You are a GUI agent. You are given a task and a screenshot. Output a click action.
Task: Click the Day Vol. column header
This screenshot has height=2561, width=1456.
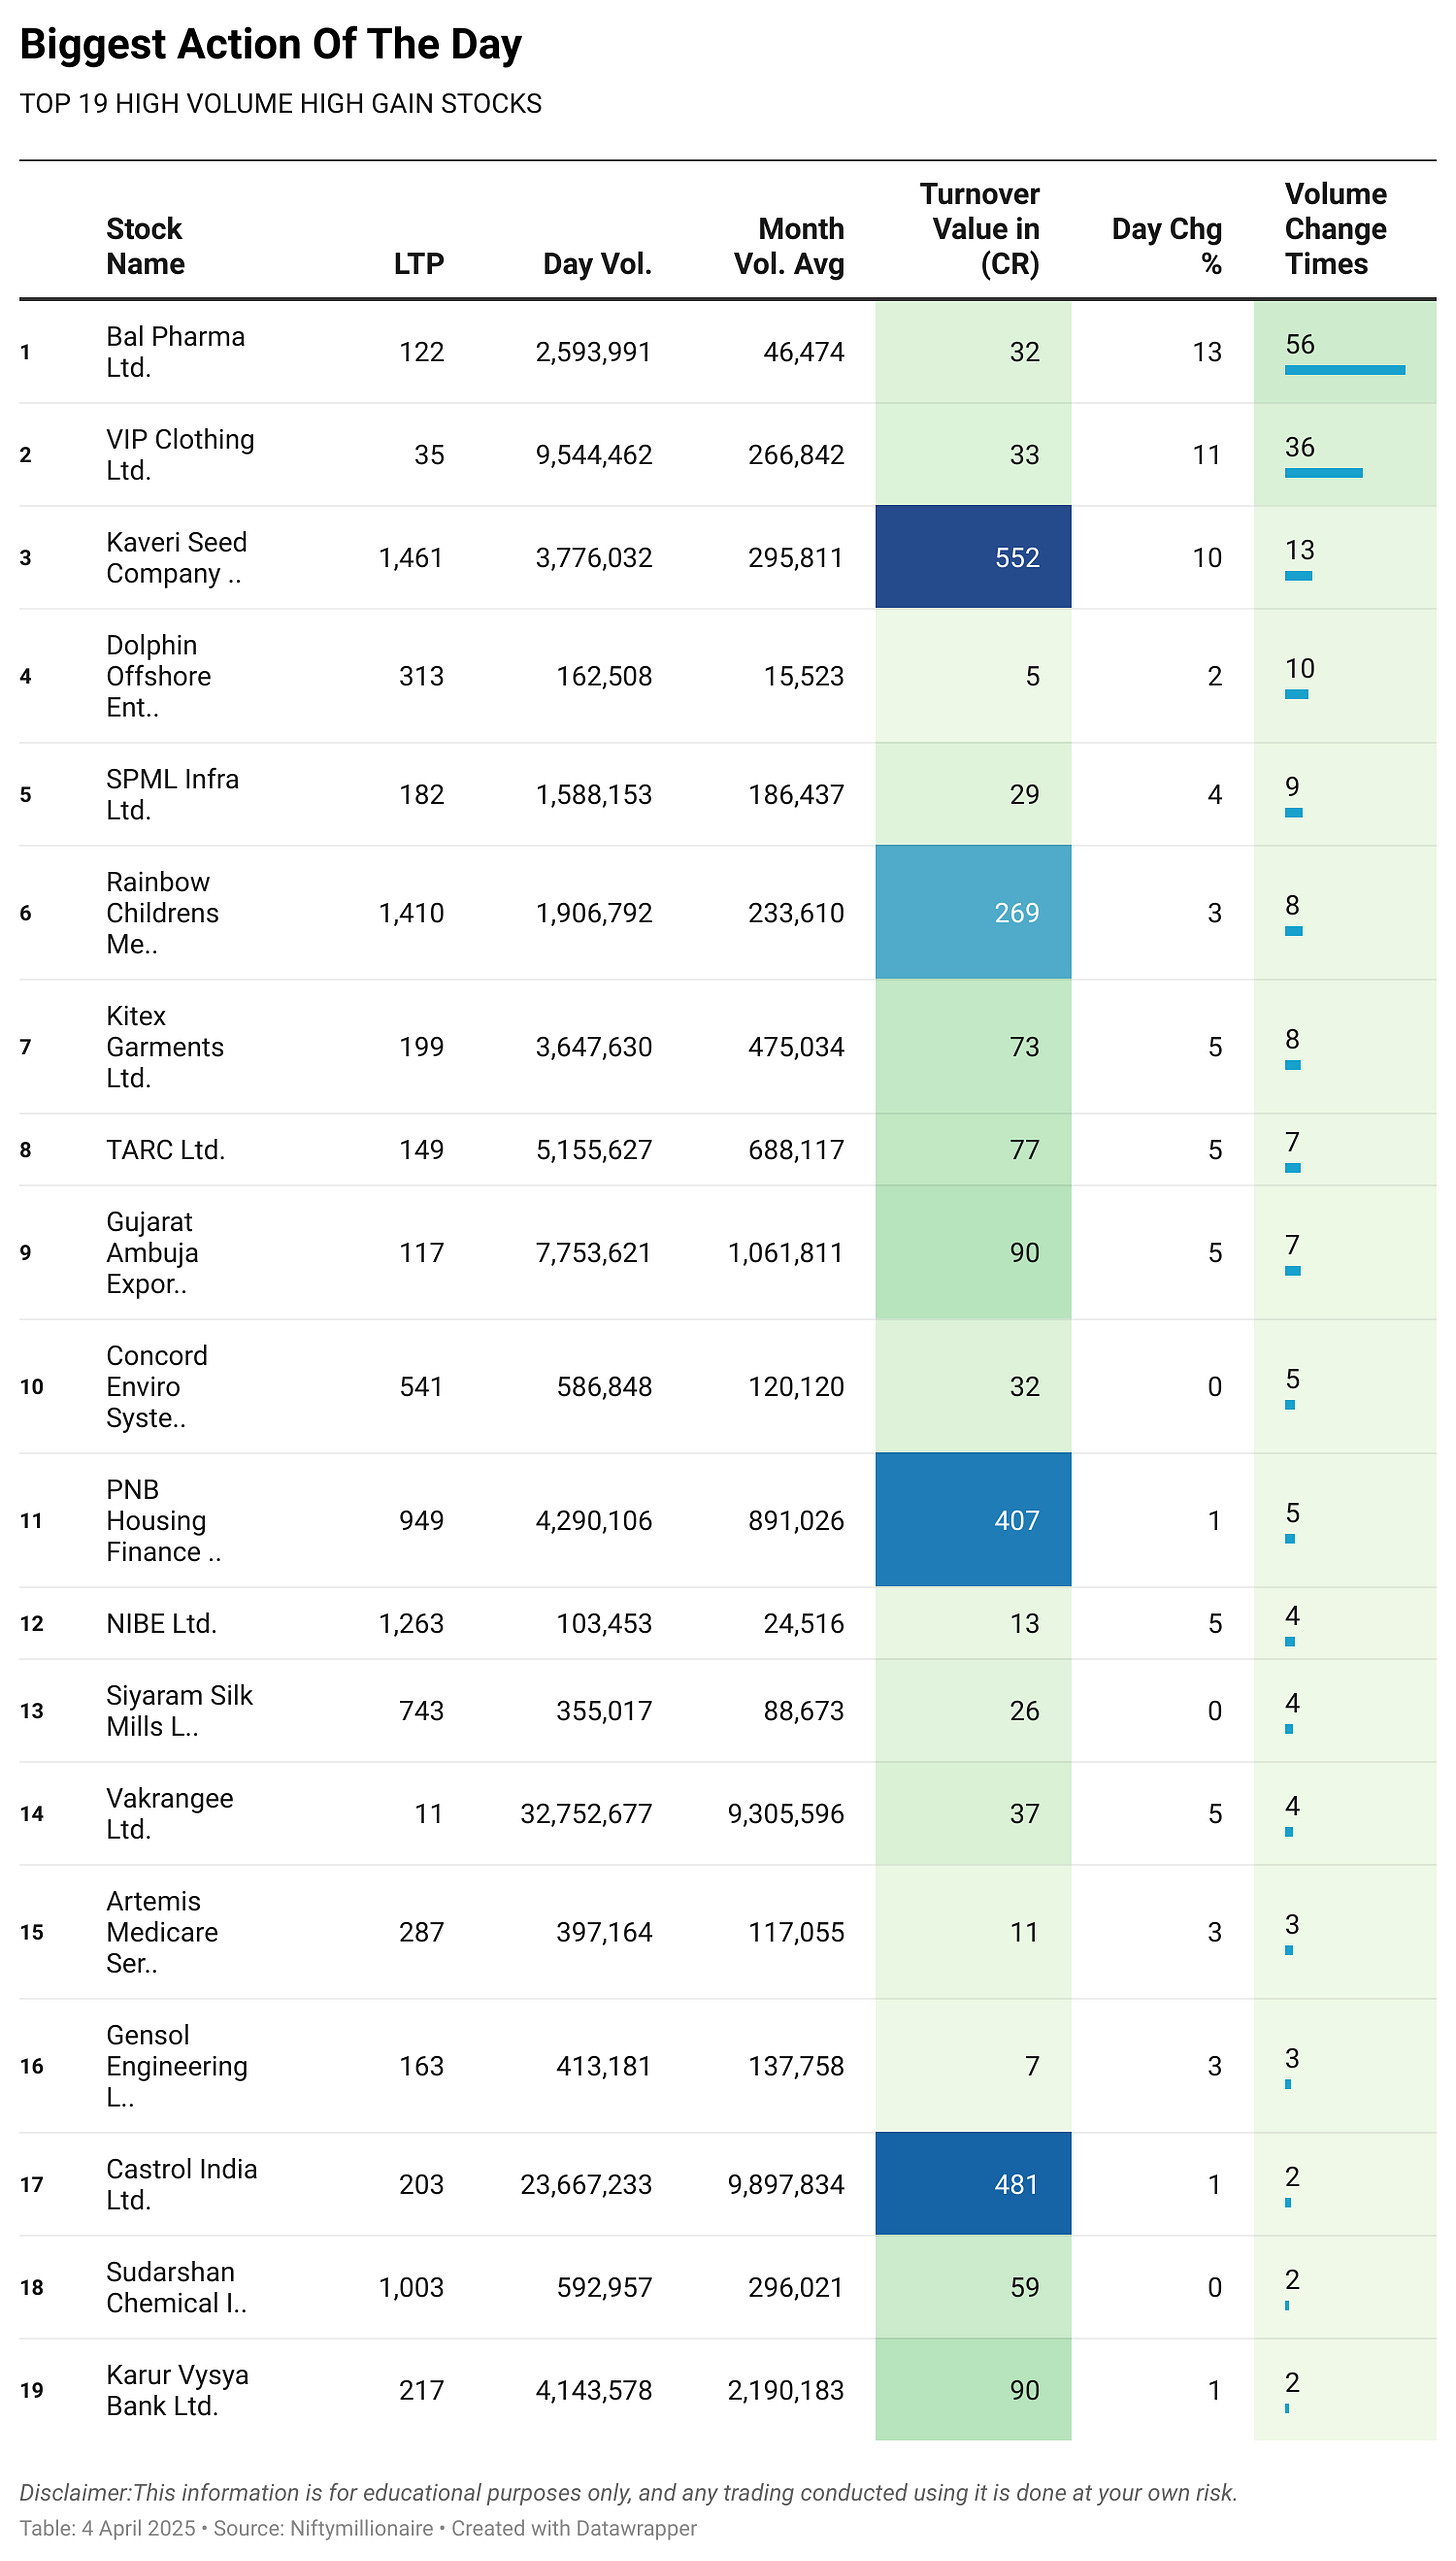597,264
